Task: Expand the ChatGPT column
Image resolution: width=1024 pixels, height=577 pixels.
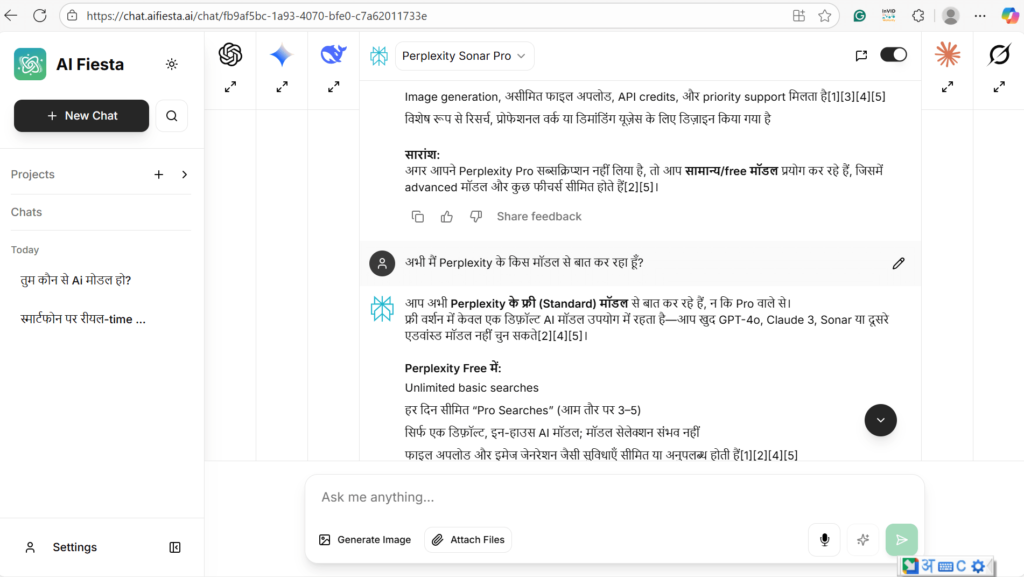Action: pos(231,87)
